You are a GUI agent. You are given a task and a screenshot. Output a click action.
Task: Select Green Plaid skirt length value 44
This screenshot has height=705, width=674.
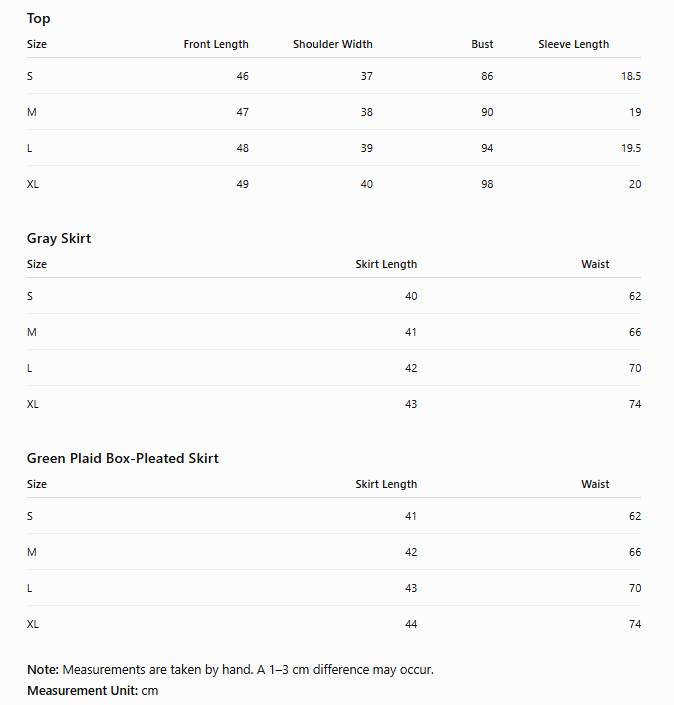pos(411,624)
